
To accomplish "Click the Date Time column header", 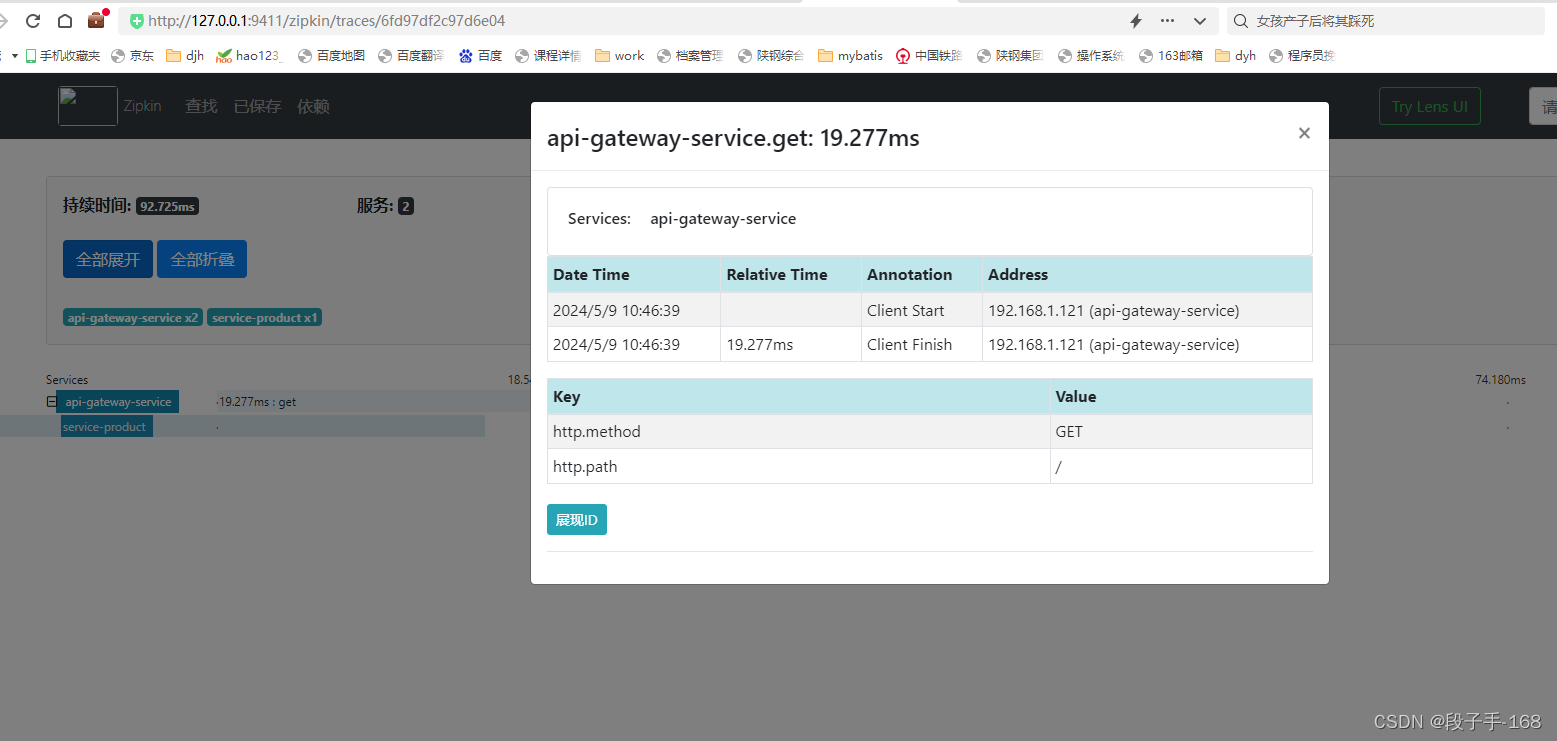I will tap(634, 274).
